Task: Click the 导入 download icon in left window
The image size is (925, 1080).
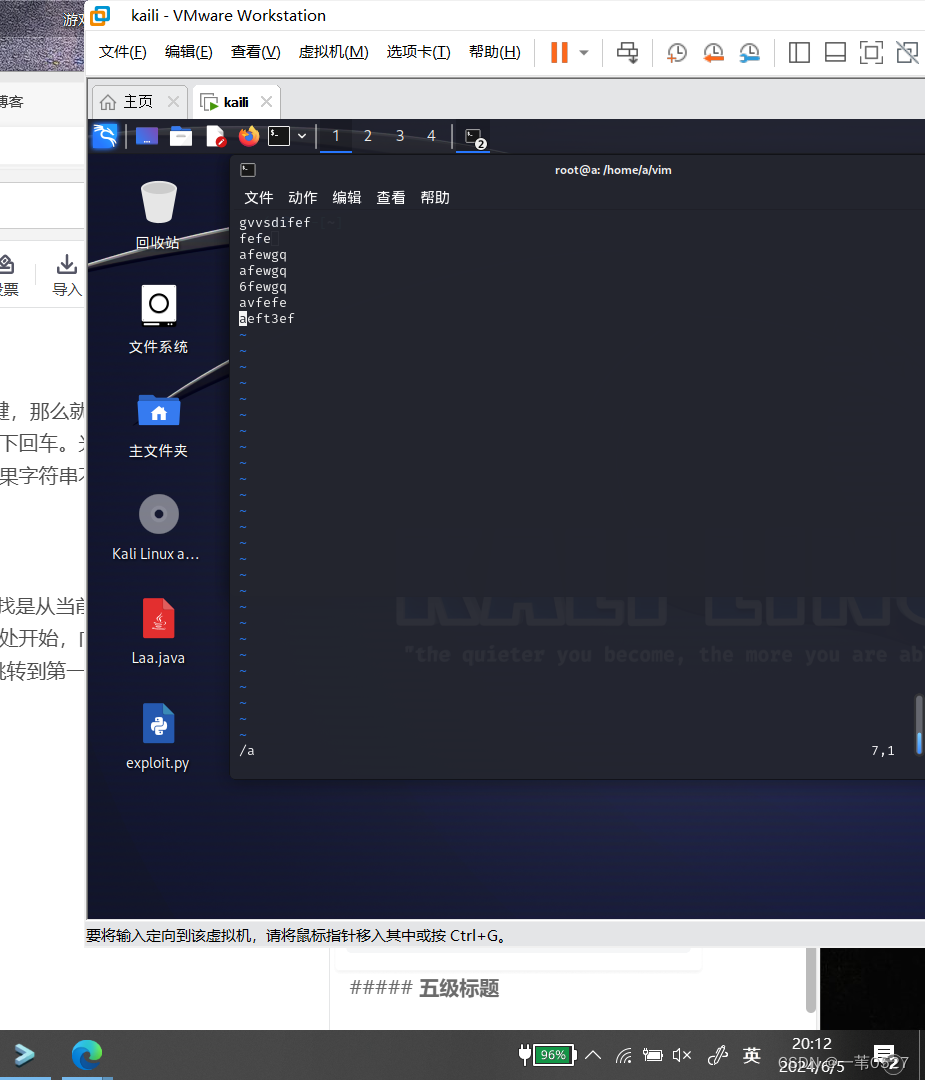Action: 67,275
